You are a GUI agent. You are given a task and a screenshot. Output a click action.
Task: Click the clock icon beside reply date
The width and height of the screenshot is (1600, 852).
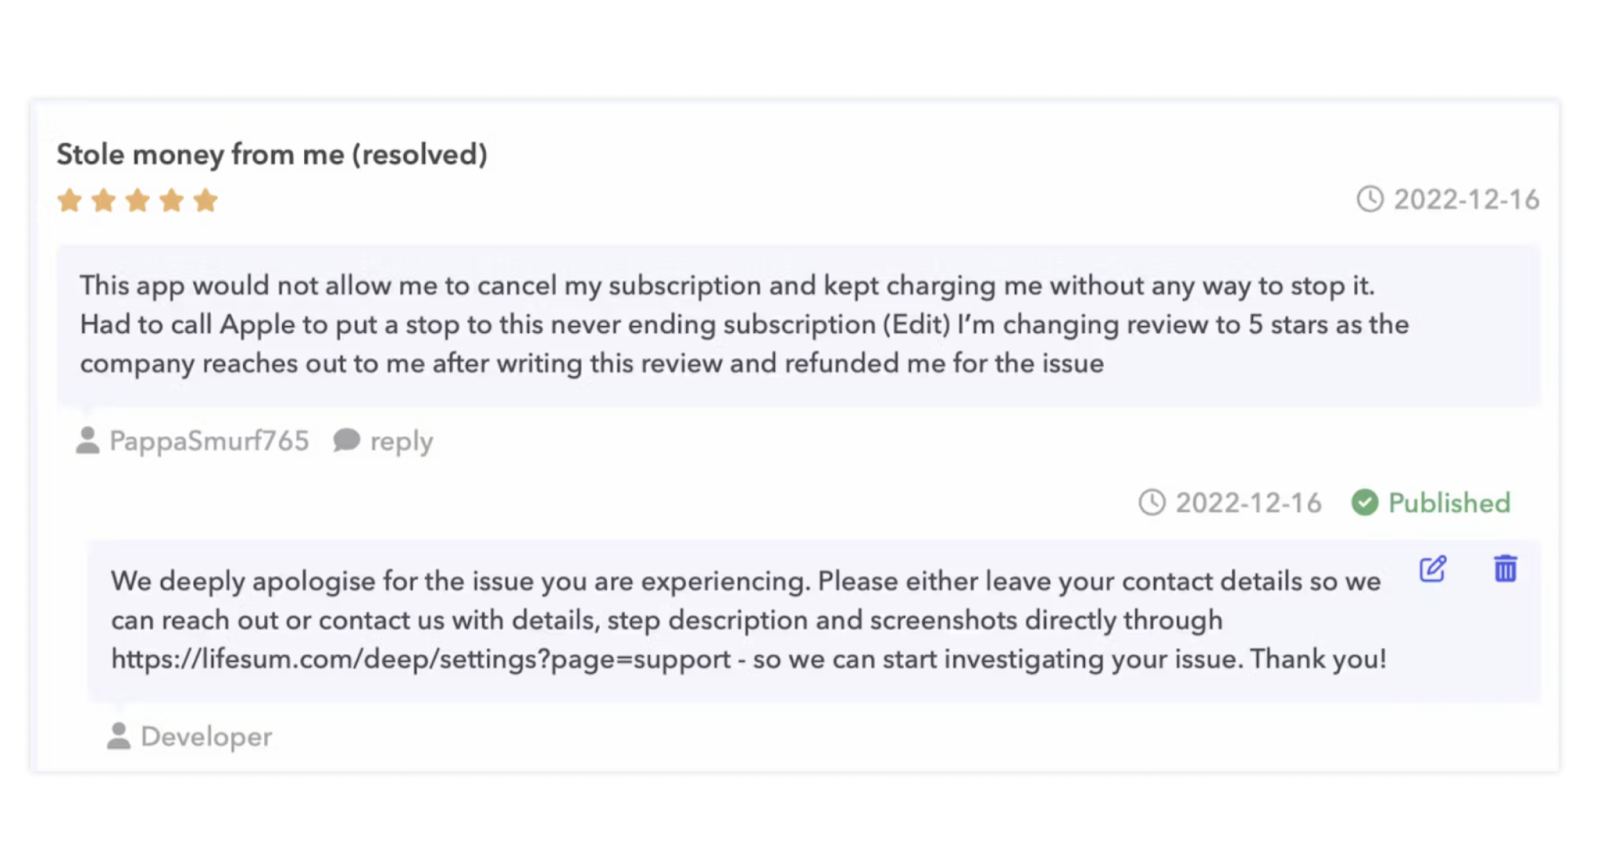click(x=1152, y=502)
